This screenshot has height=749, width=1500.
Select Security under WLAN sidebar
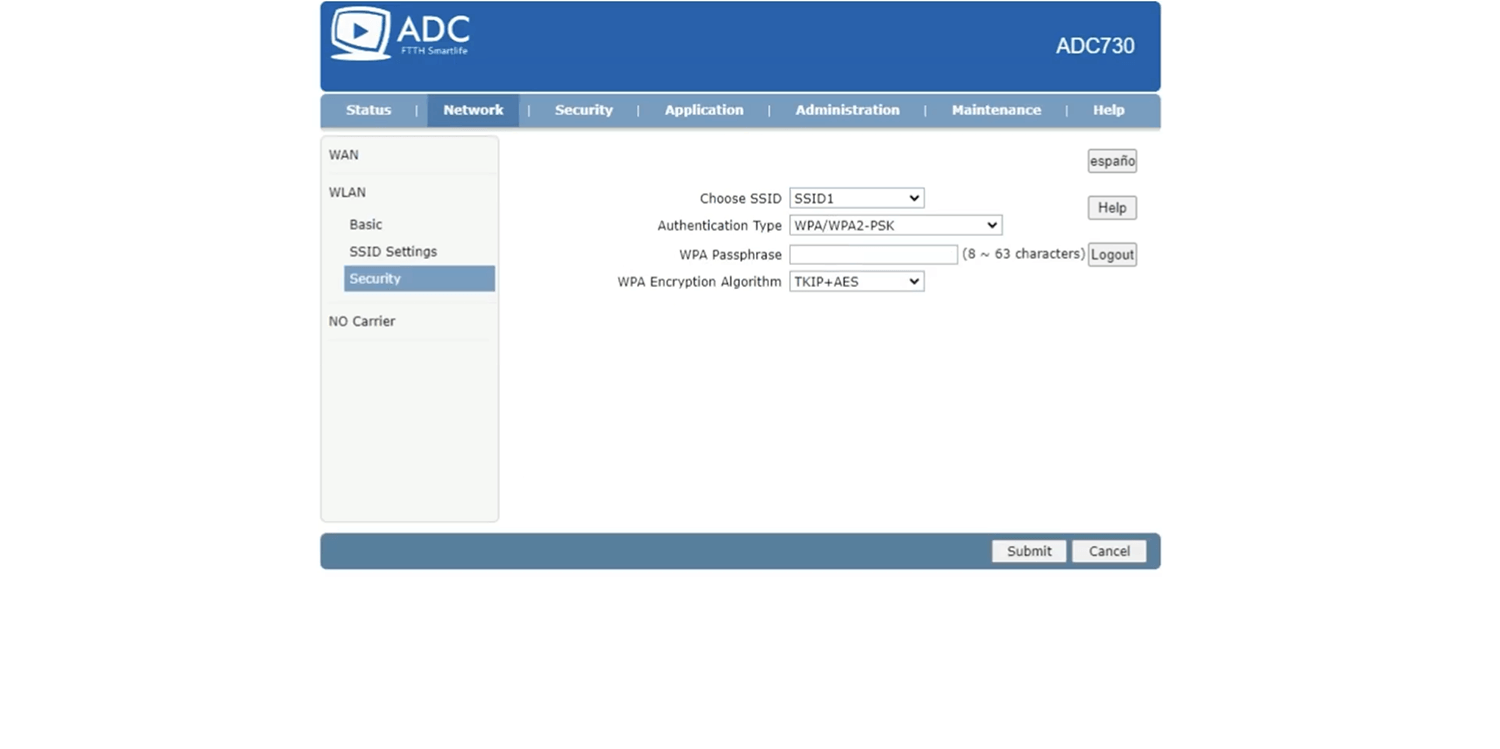coord(375,279)
